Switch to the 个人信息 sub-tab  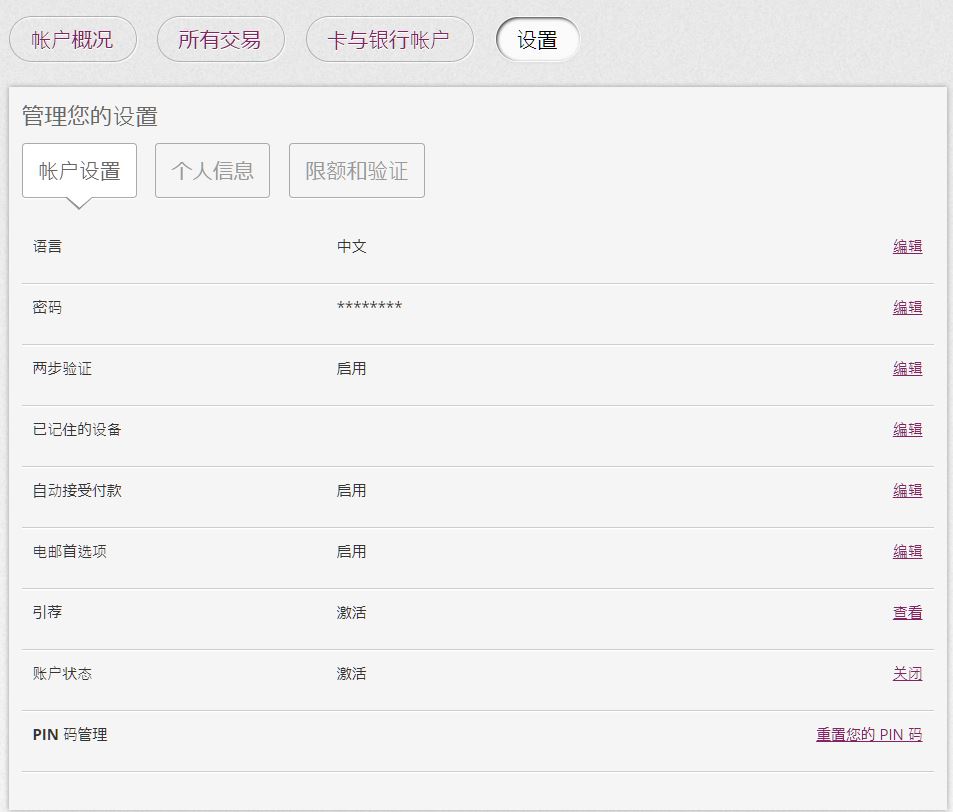coord(212,171)
